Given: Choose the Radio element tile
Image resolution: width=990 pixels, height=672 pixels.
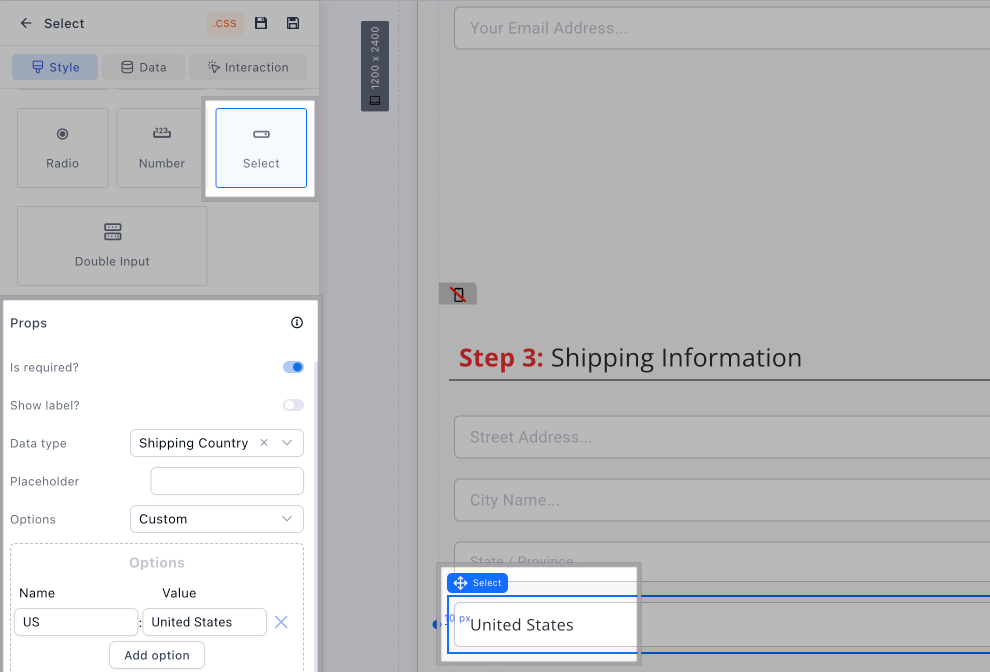Looking at the screenshot, I should click(x=62, y=148).
